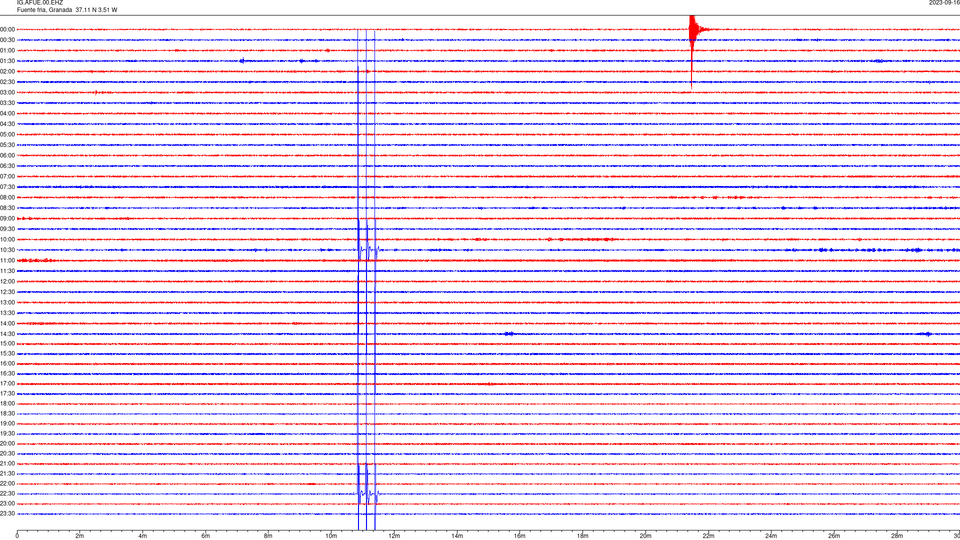960x540 pixels.
Task: Click the 10m tick label on the bottom axis
Action: [331, 536]
